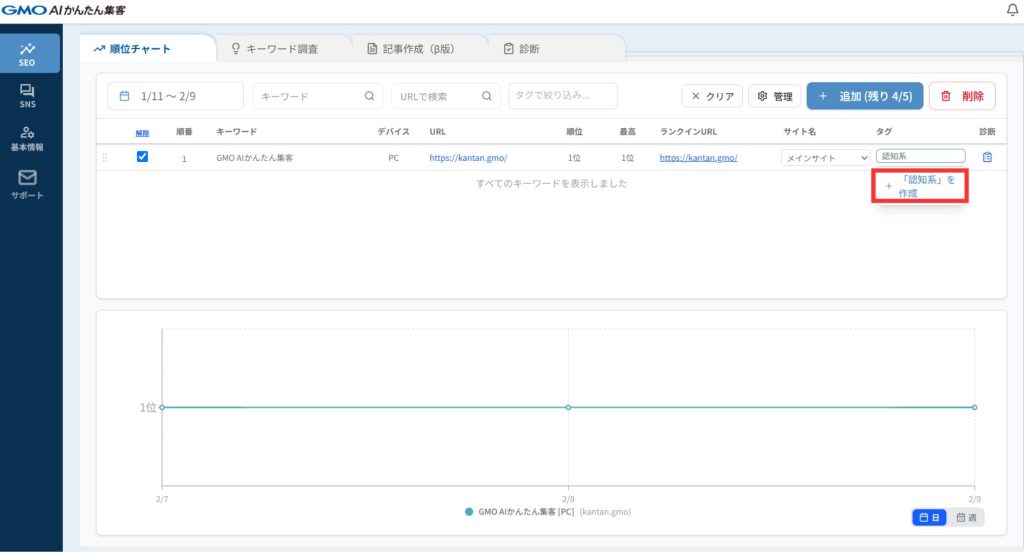This screenshot has width=1024, height=552.
Task: Click the 診断 clipboard icon in the row
Action: point(987,157)
